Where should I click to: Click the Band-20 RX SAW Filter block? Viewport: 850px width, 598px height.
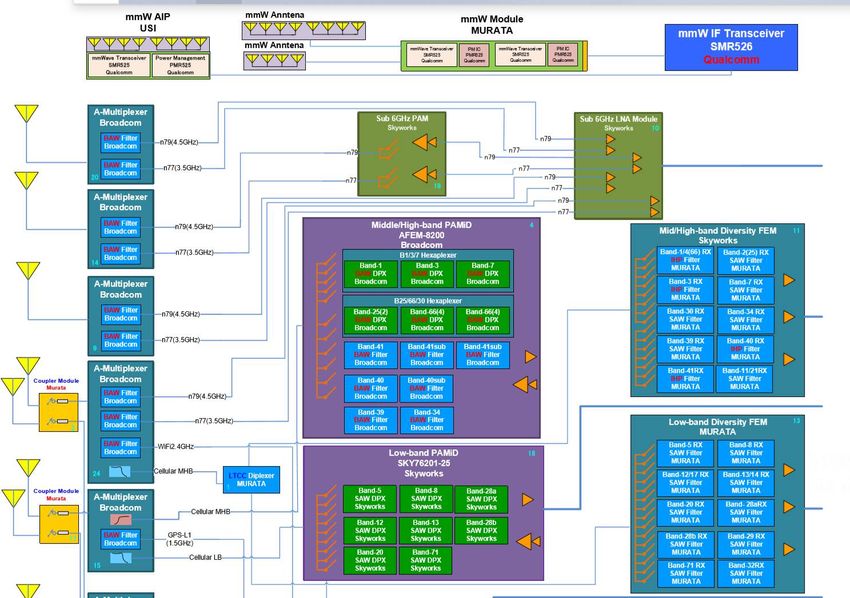686,512
